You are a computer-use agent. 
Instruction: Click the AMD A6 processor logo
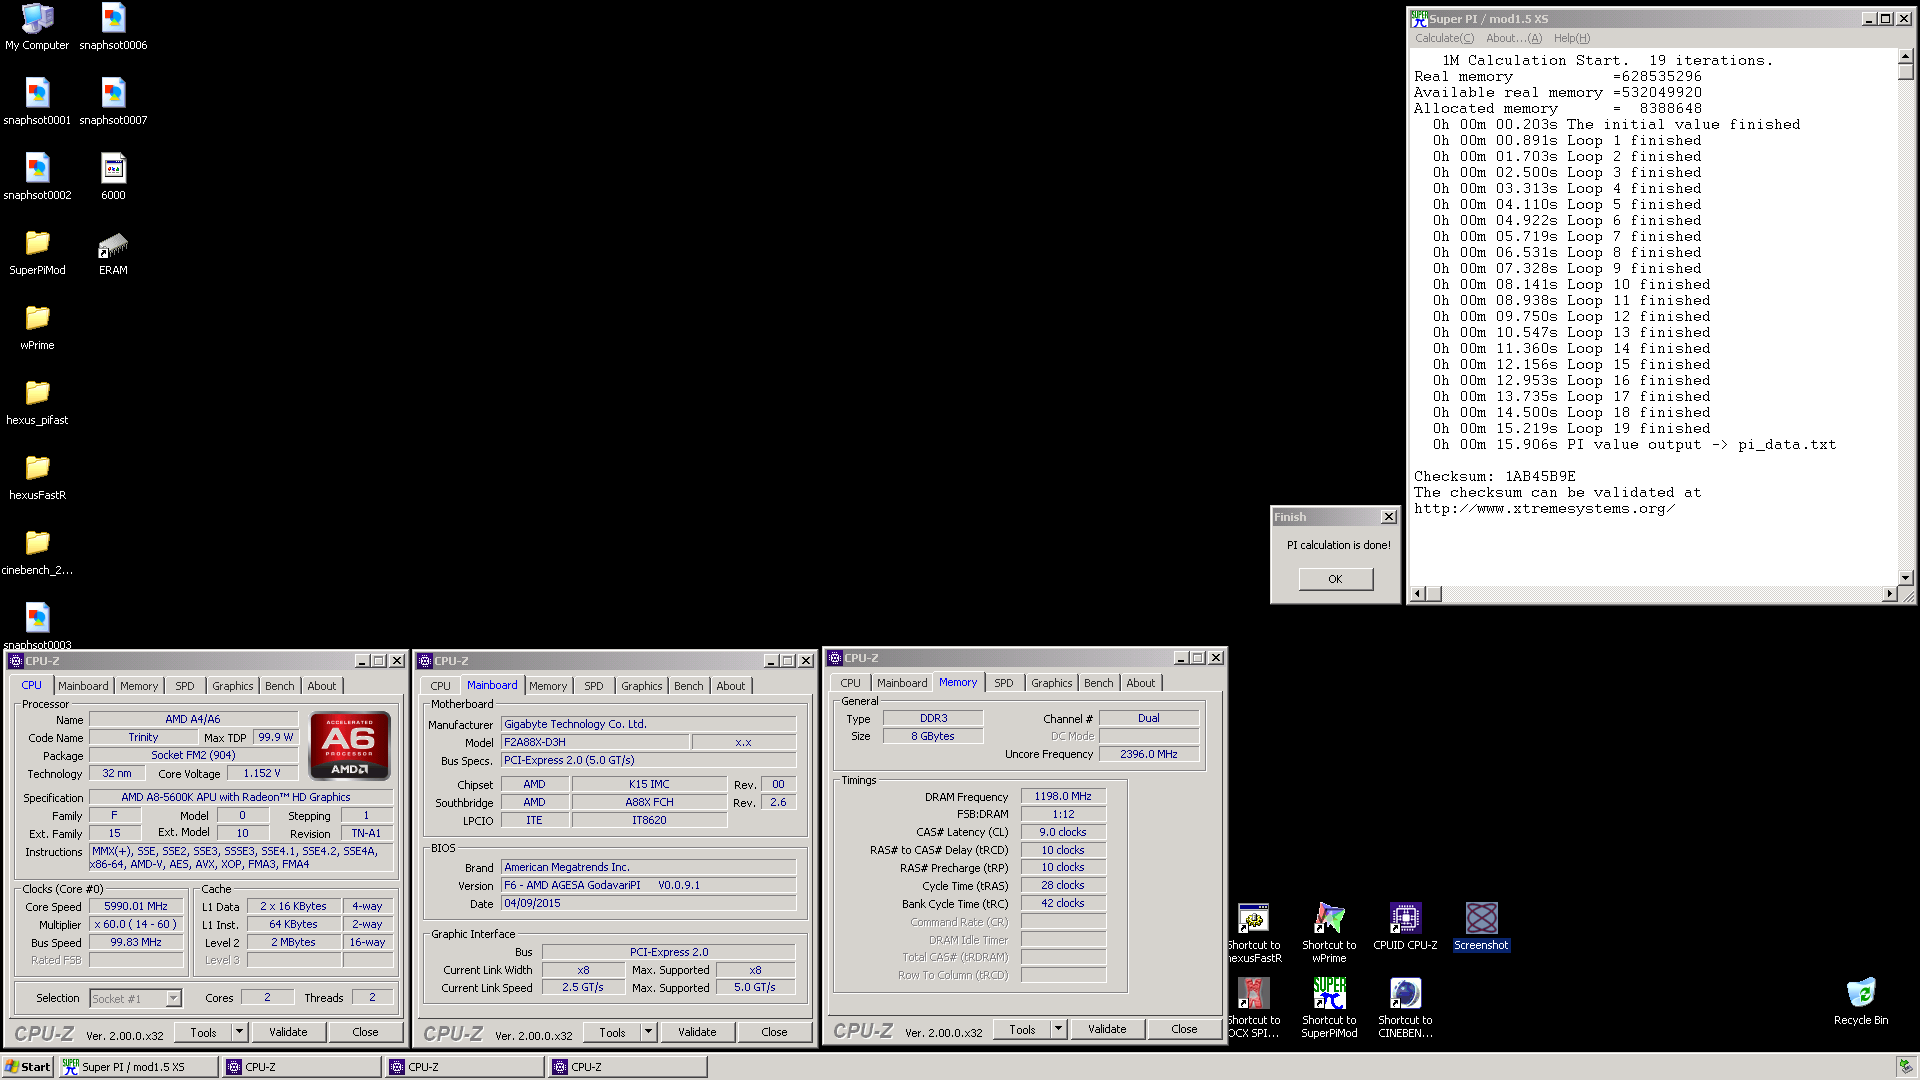point(350,745)
